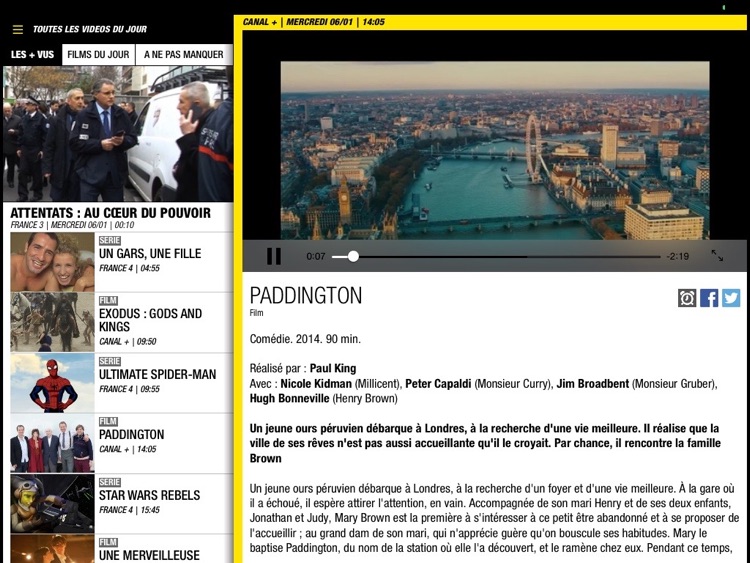Select UN GARS, UNE FILLE title

pyautogui.click(x=150, y=254)
